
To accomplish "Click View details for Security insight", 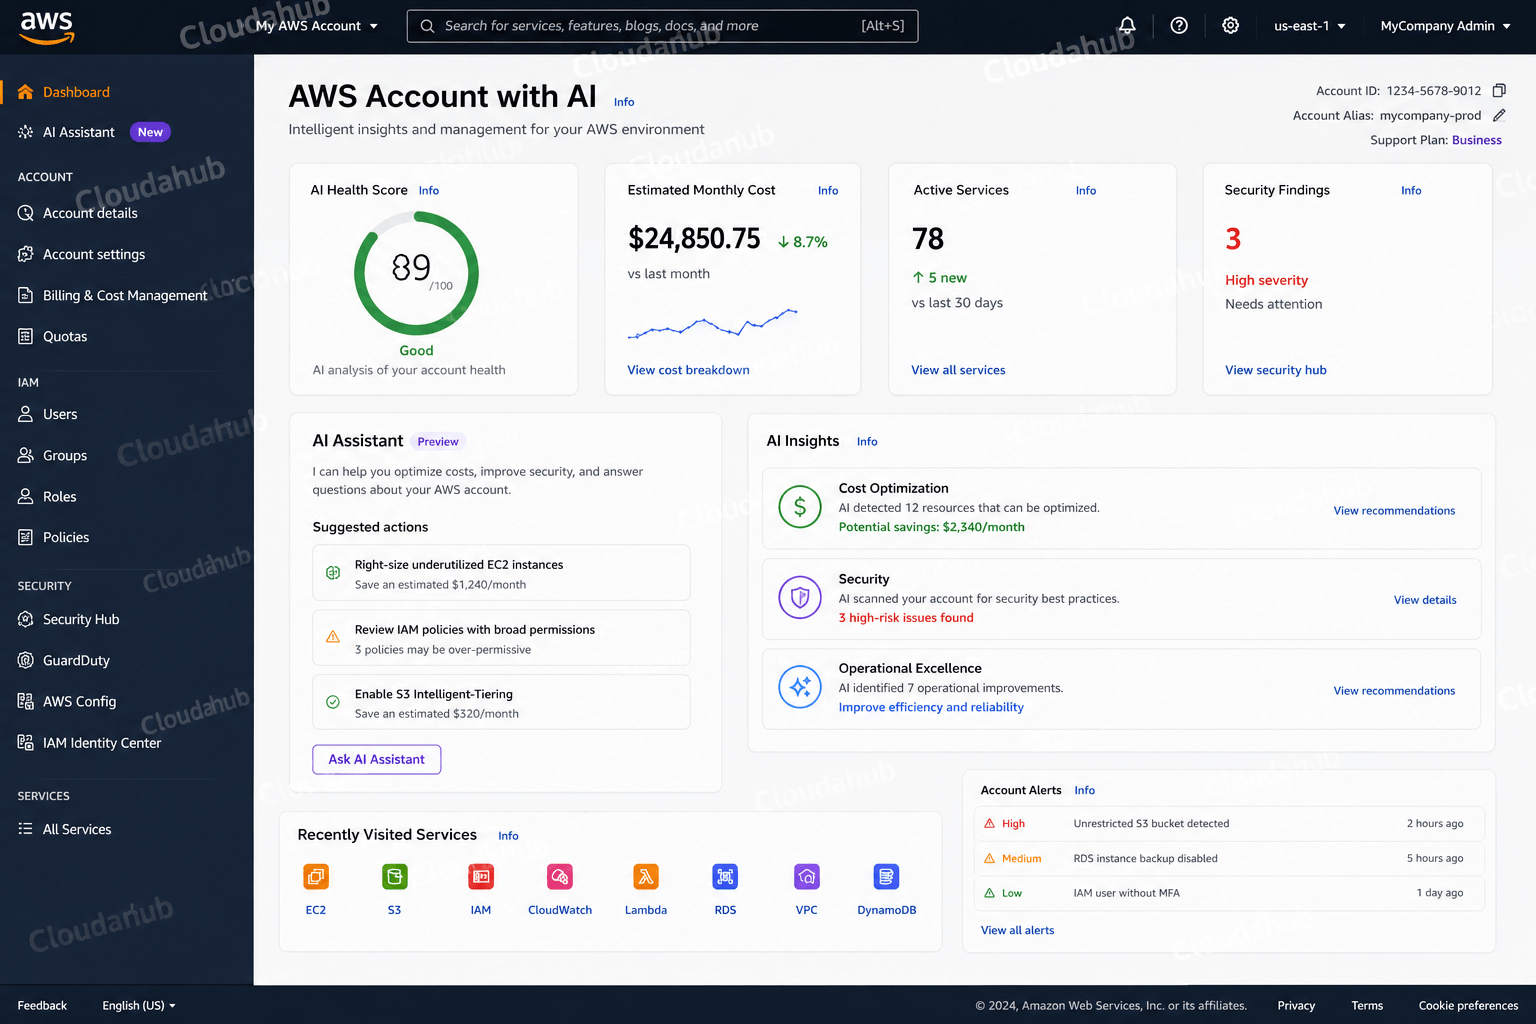I will point(1425,600).
